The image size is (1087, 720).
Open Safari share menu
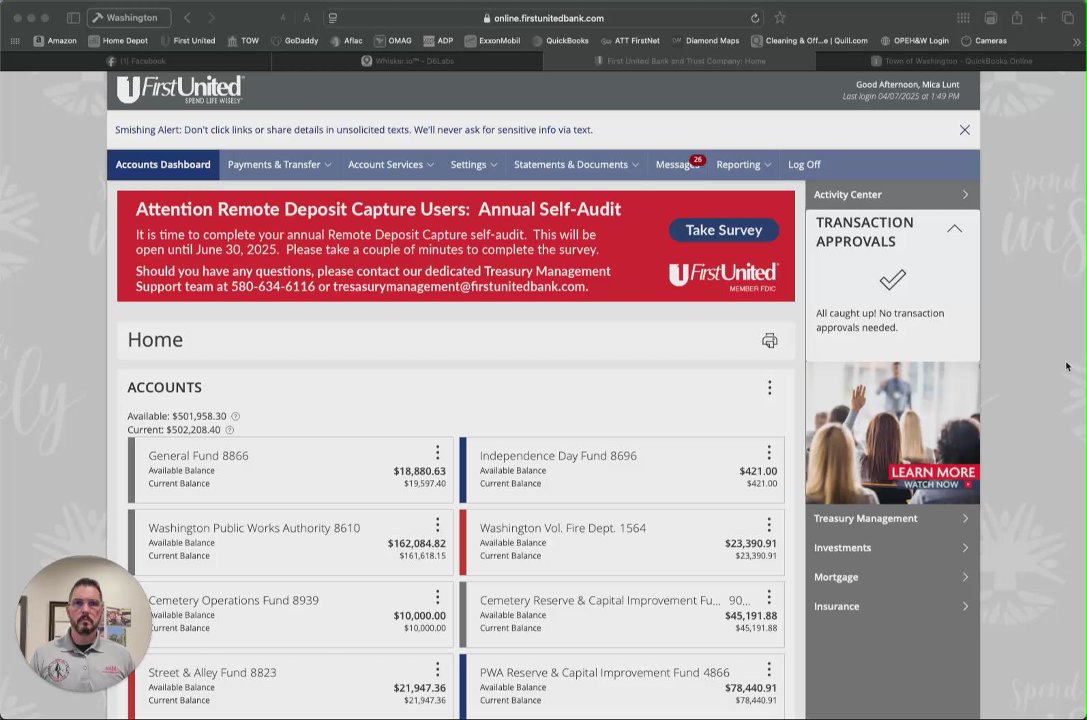(1017, 18)
